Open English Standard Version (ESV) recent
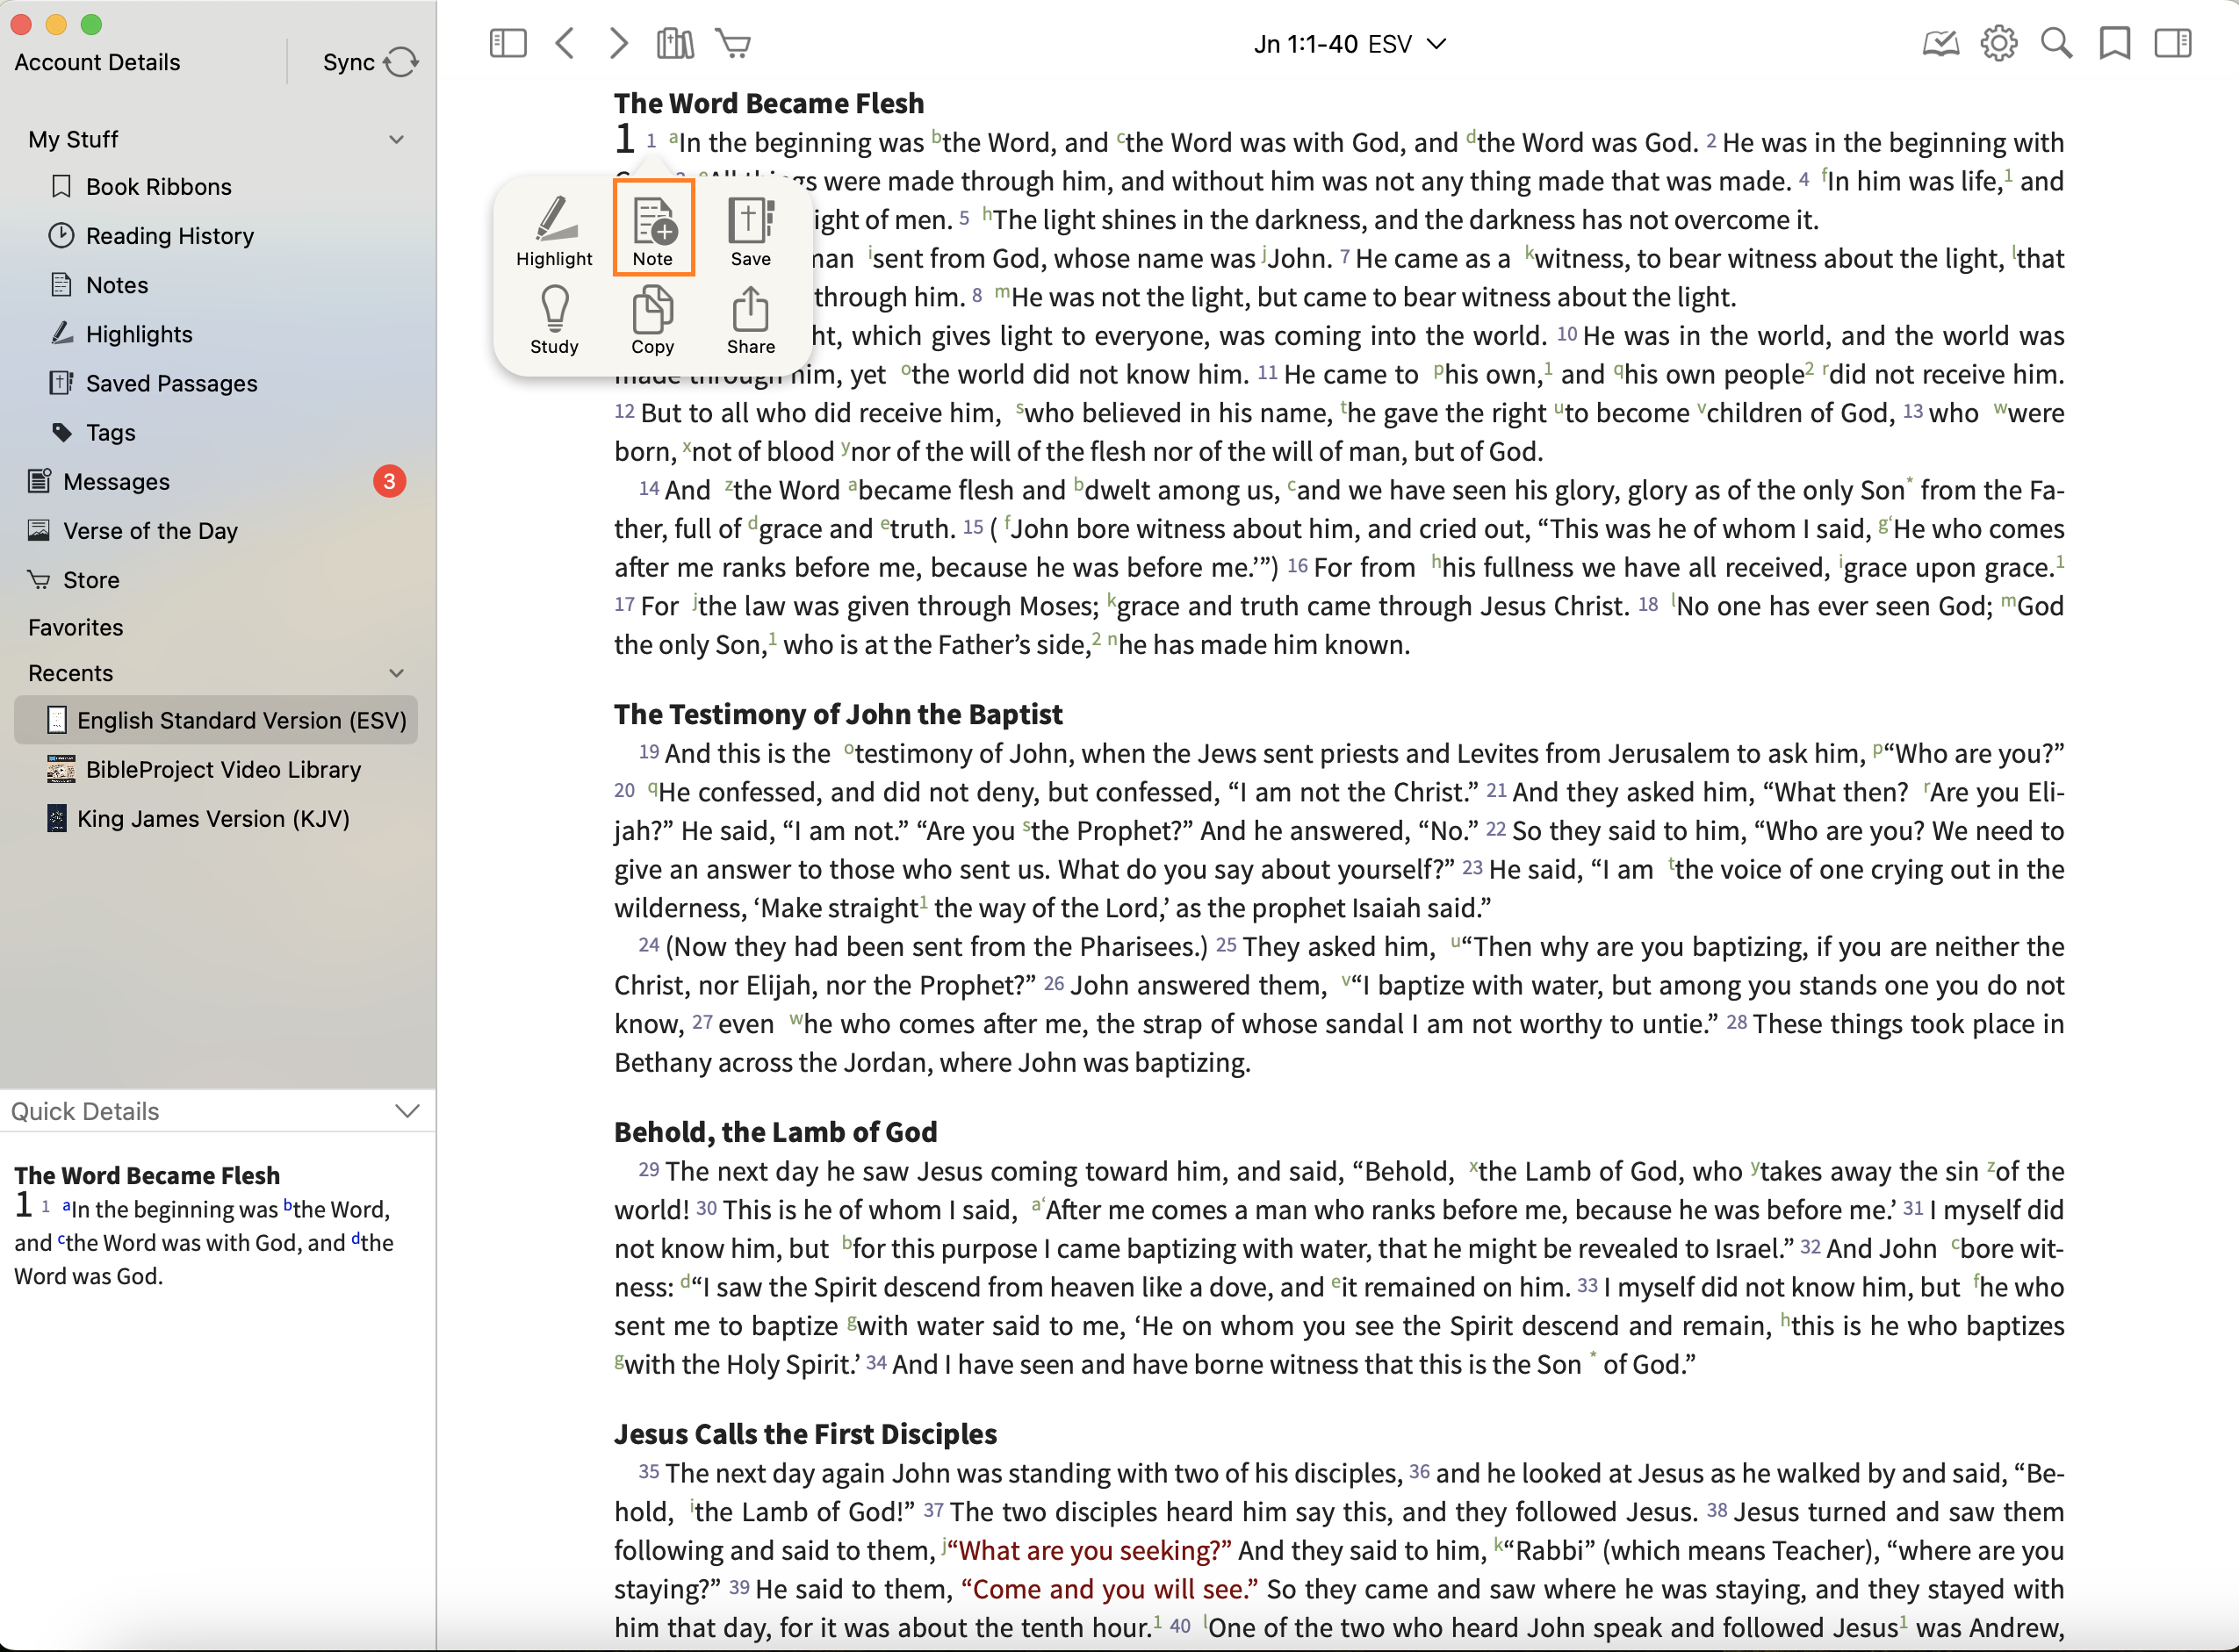This screenshot has height=1652, width=2239. [217, 720]
